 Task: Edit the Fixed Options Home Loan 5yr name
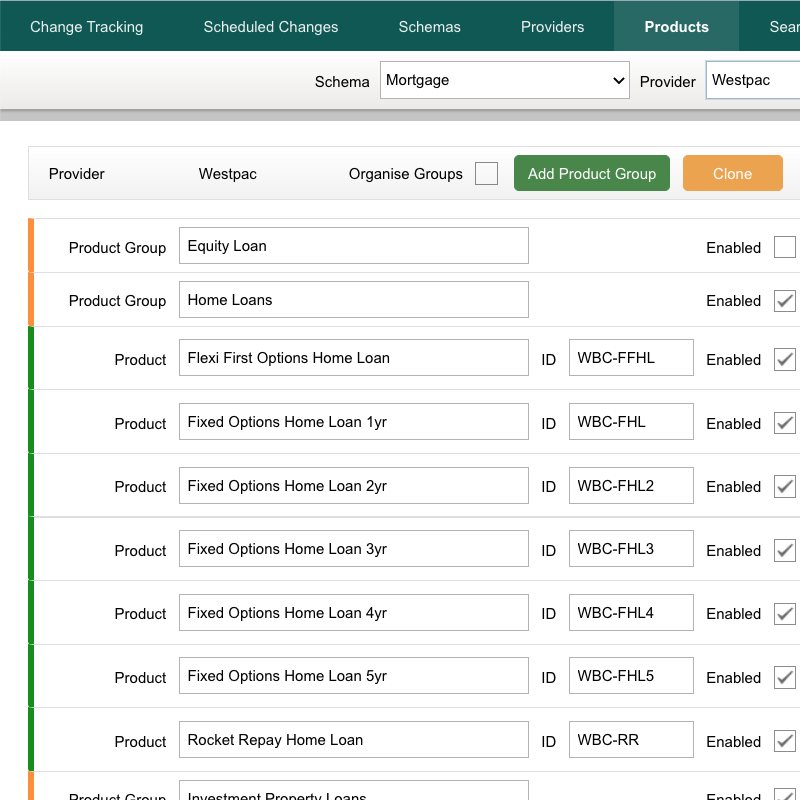click(354, 676)
